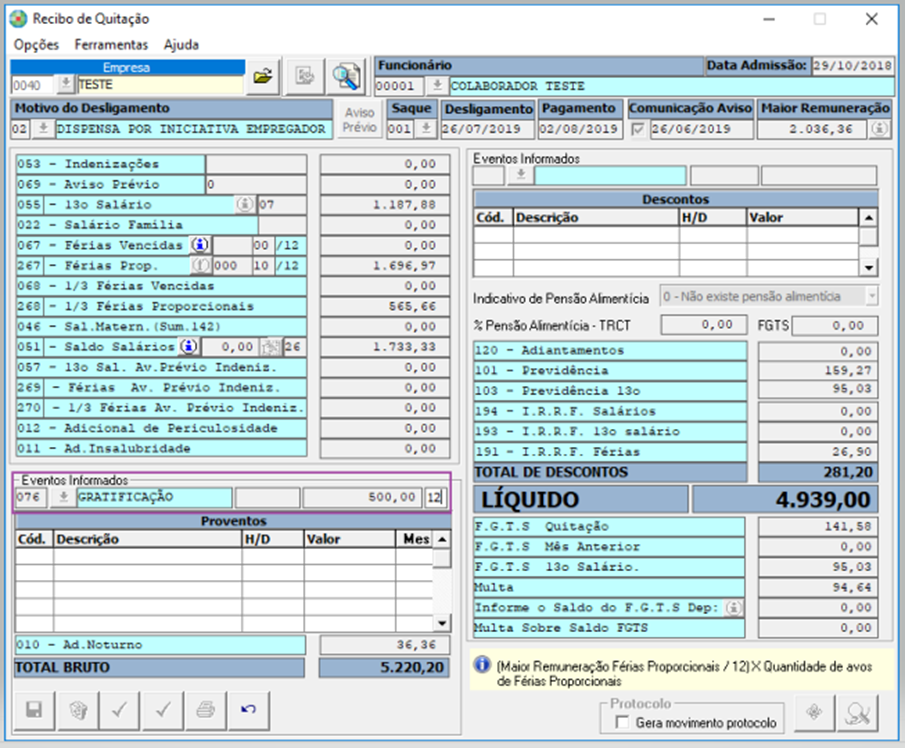Image resolution: width=905 pixels, height=748 pixels.
Task: Click the TOTAL BRUTO value 5.220,20
Action: [384, 668]
